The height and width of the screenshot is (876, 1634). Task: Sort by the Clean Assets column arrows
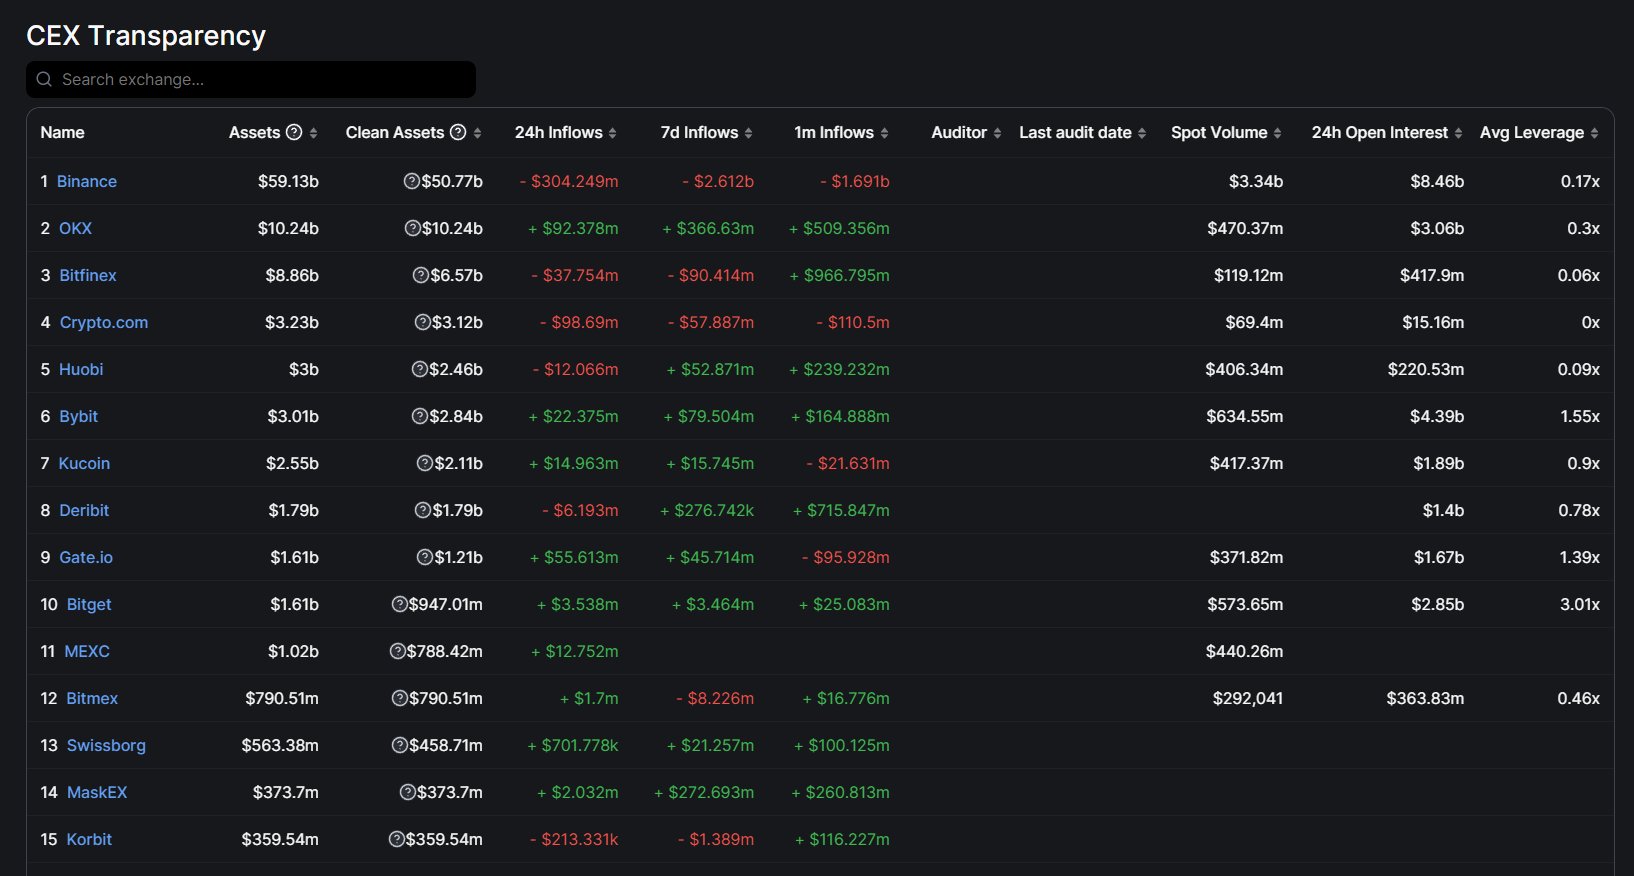pyautogui.click(x=477, y=133)
